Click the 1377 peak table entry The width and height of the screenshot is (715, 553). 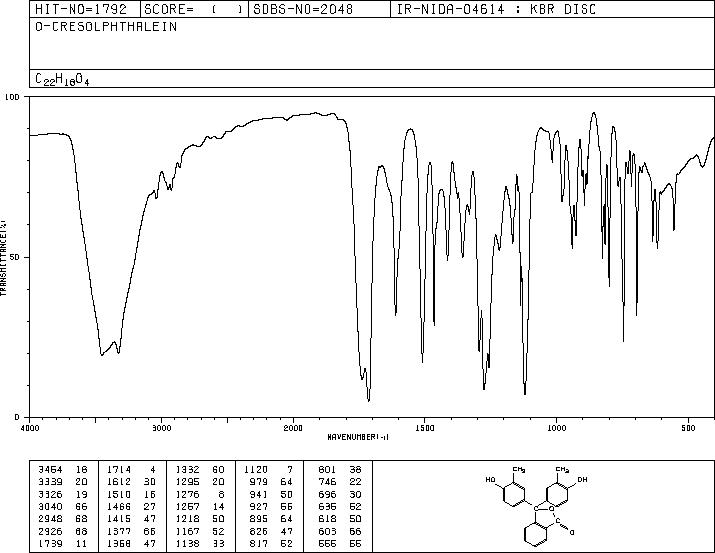point(119,532)
